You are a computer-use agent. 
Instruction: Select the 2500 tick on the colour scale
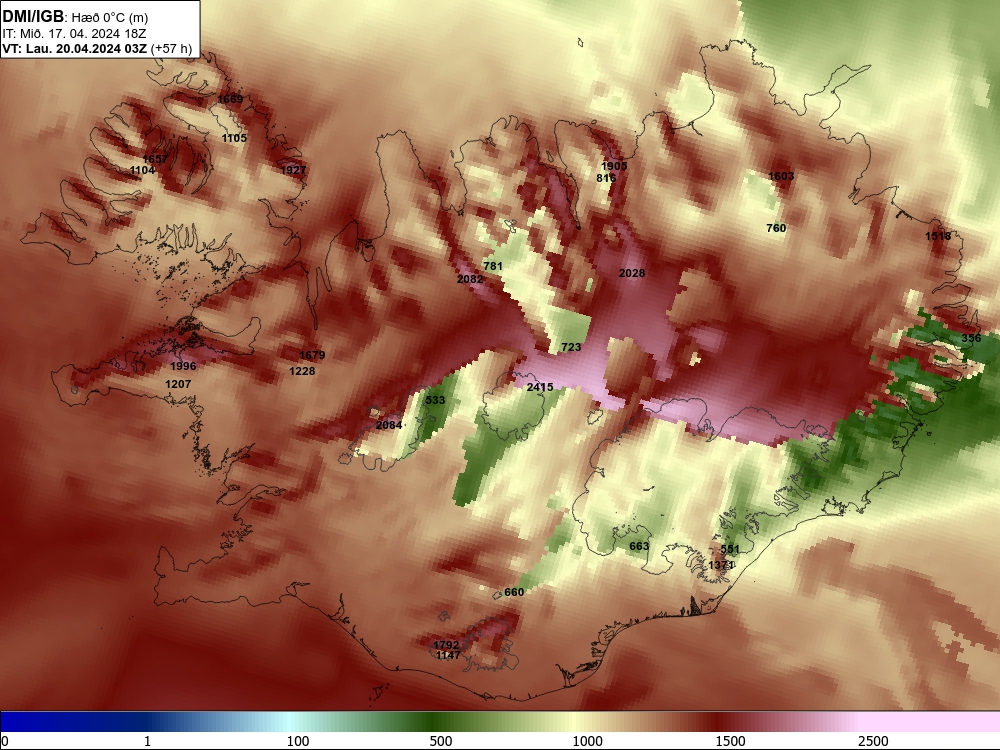pyautogui.click(x=873, y=740)
